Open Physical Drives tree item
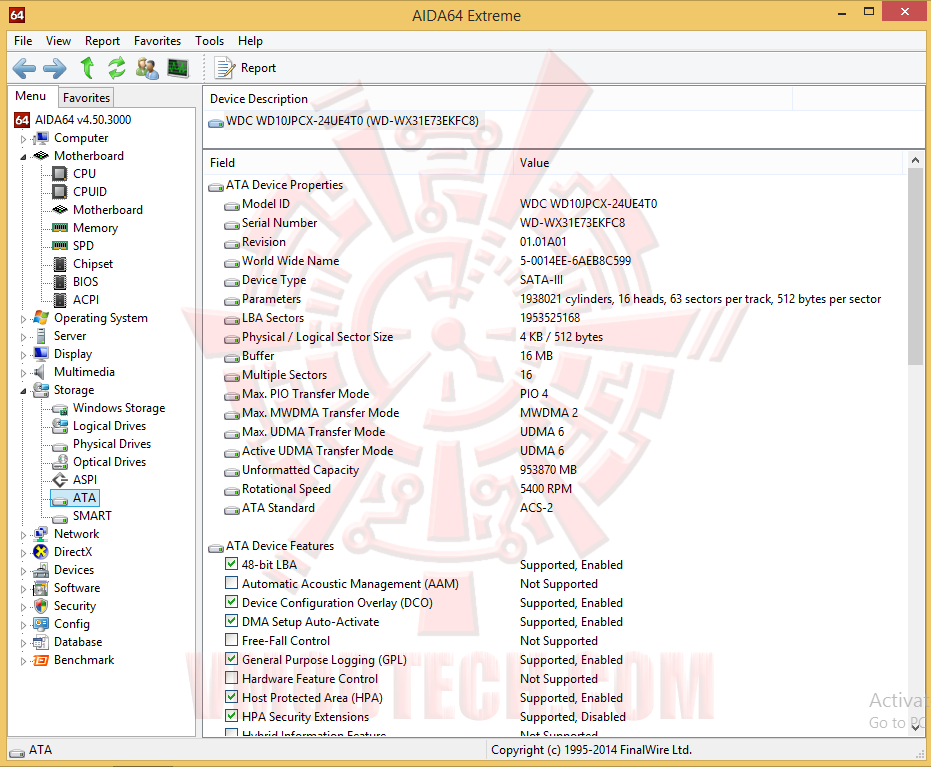The image size is (931, 767). (x=112, y=444)
